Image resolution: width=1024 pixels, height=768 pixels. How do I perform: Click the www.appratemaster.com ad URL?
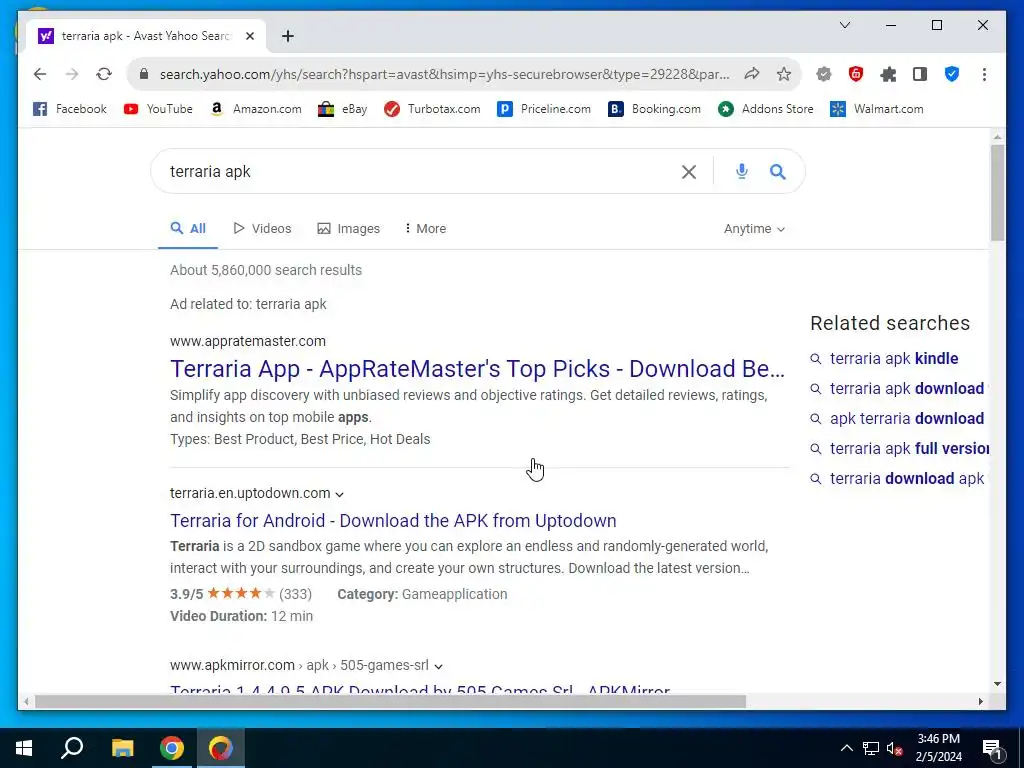click(x=248, y=341)
